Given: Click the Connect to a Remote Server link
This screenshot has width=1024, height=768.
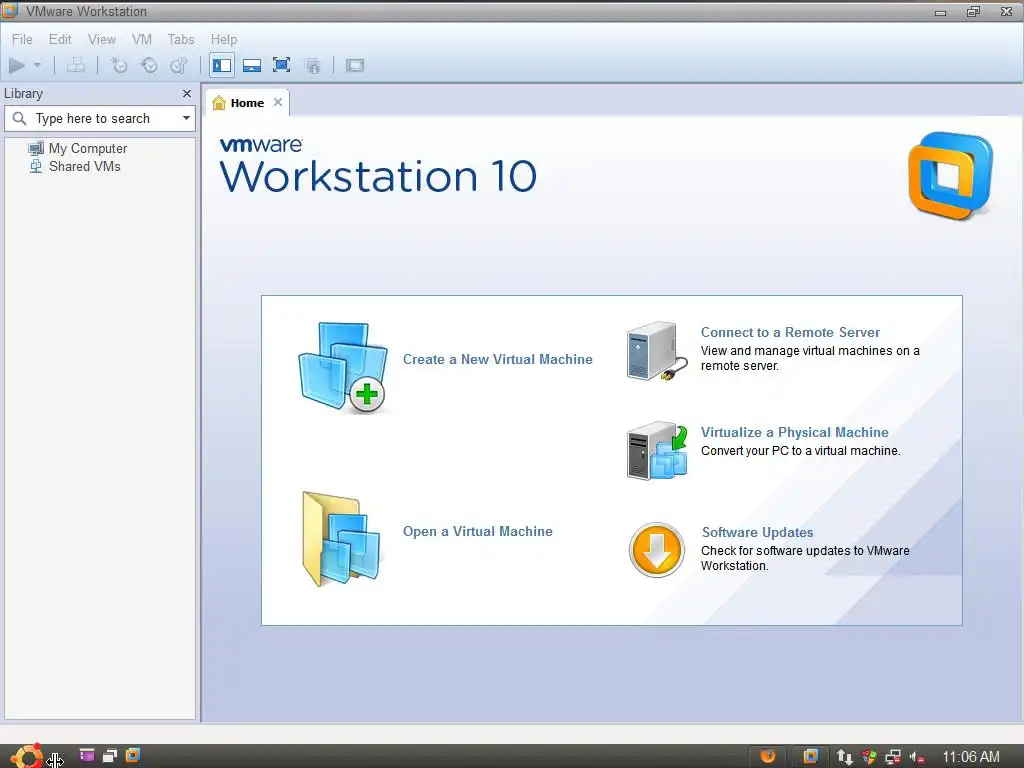Looking at the screenshot, I should (790, 332).
